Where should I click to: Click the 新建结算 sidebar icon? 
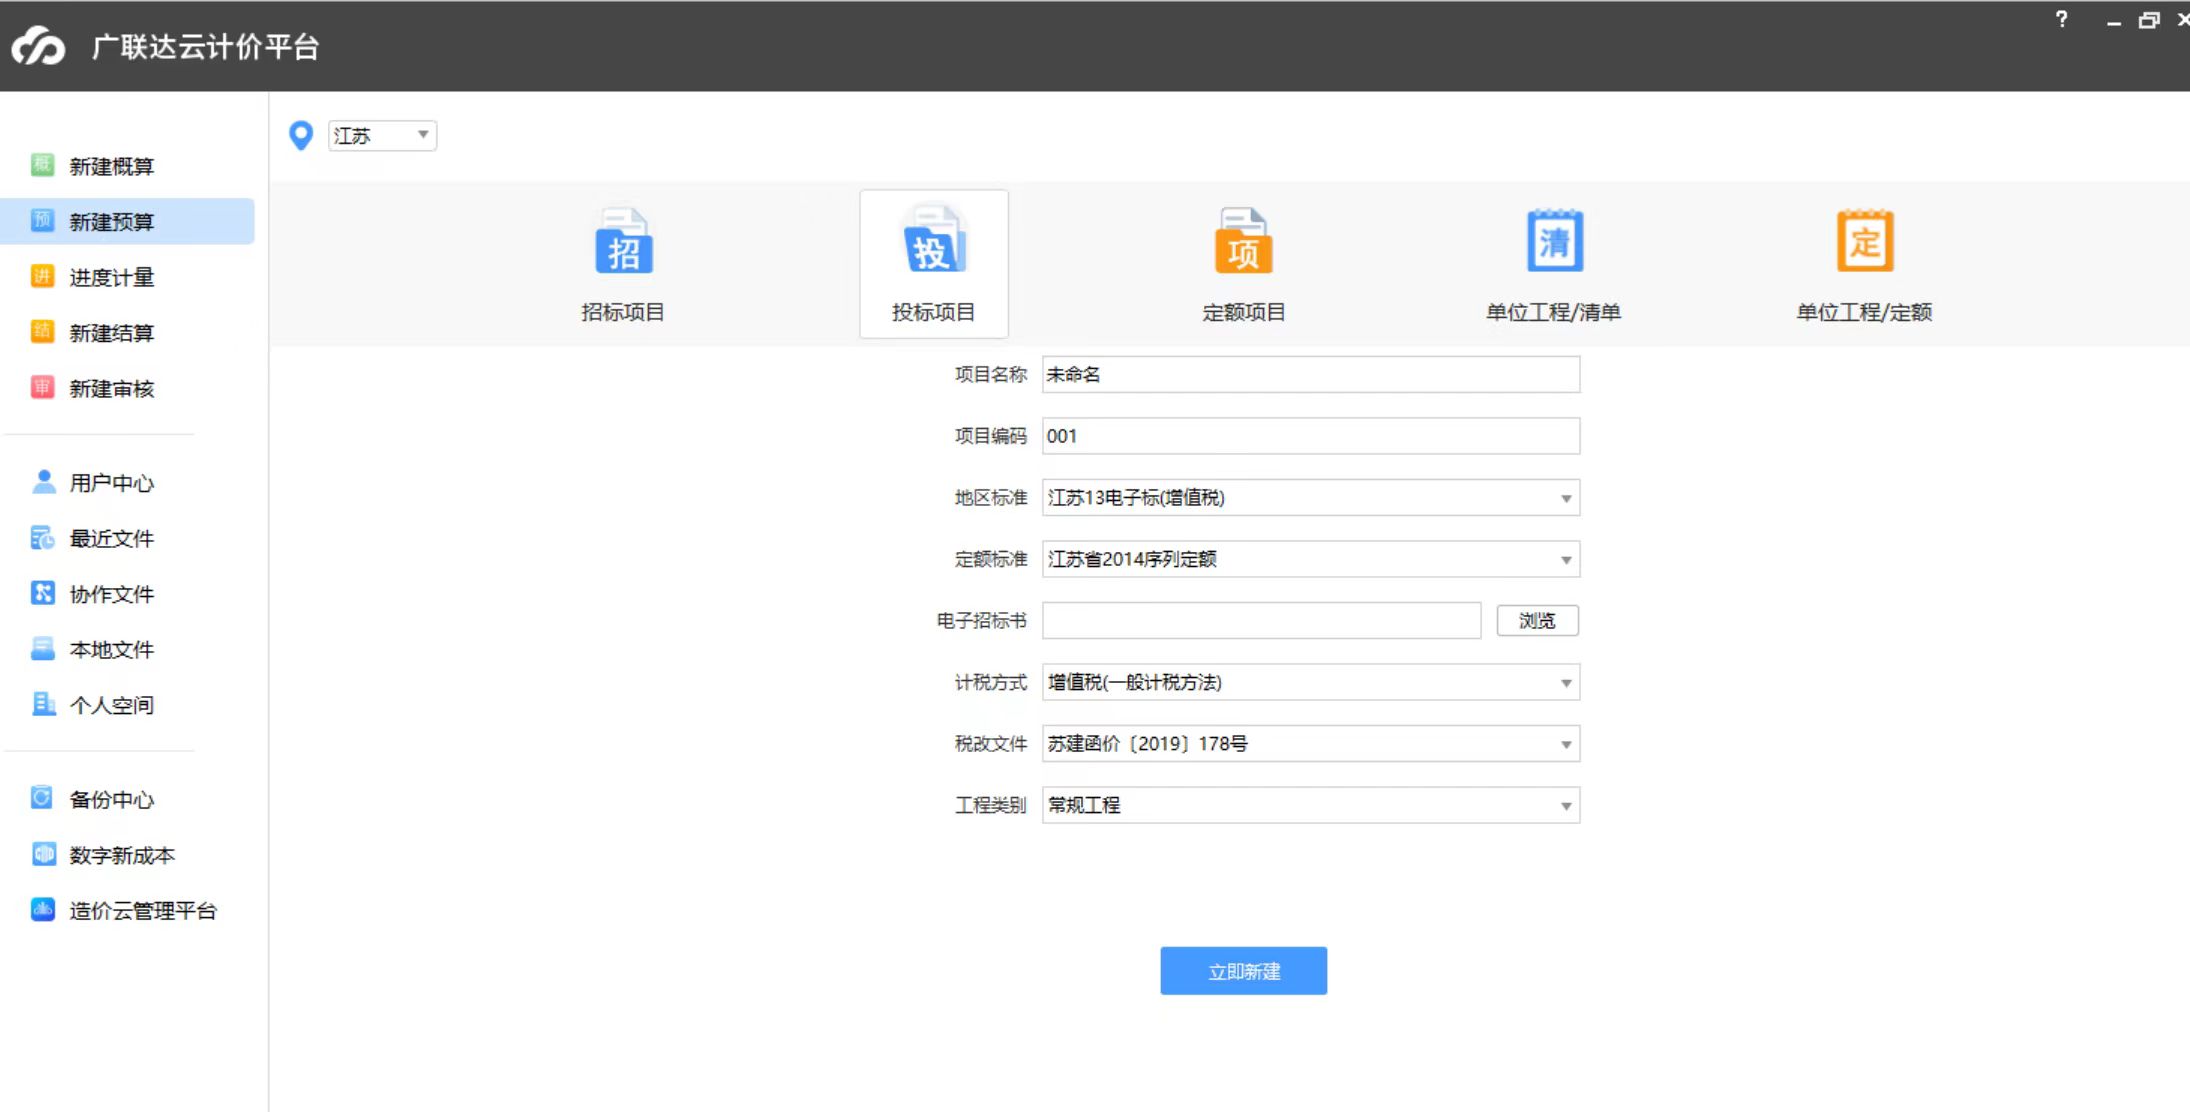pyautogui.click(x=42, y=331)
